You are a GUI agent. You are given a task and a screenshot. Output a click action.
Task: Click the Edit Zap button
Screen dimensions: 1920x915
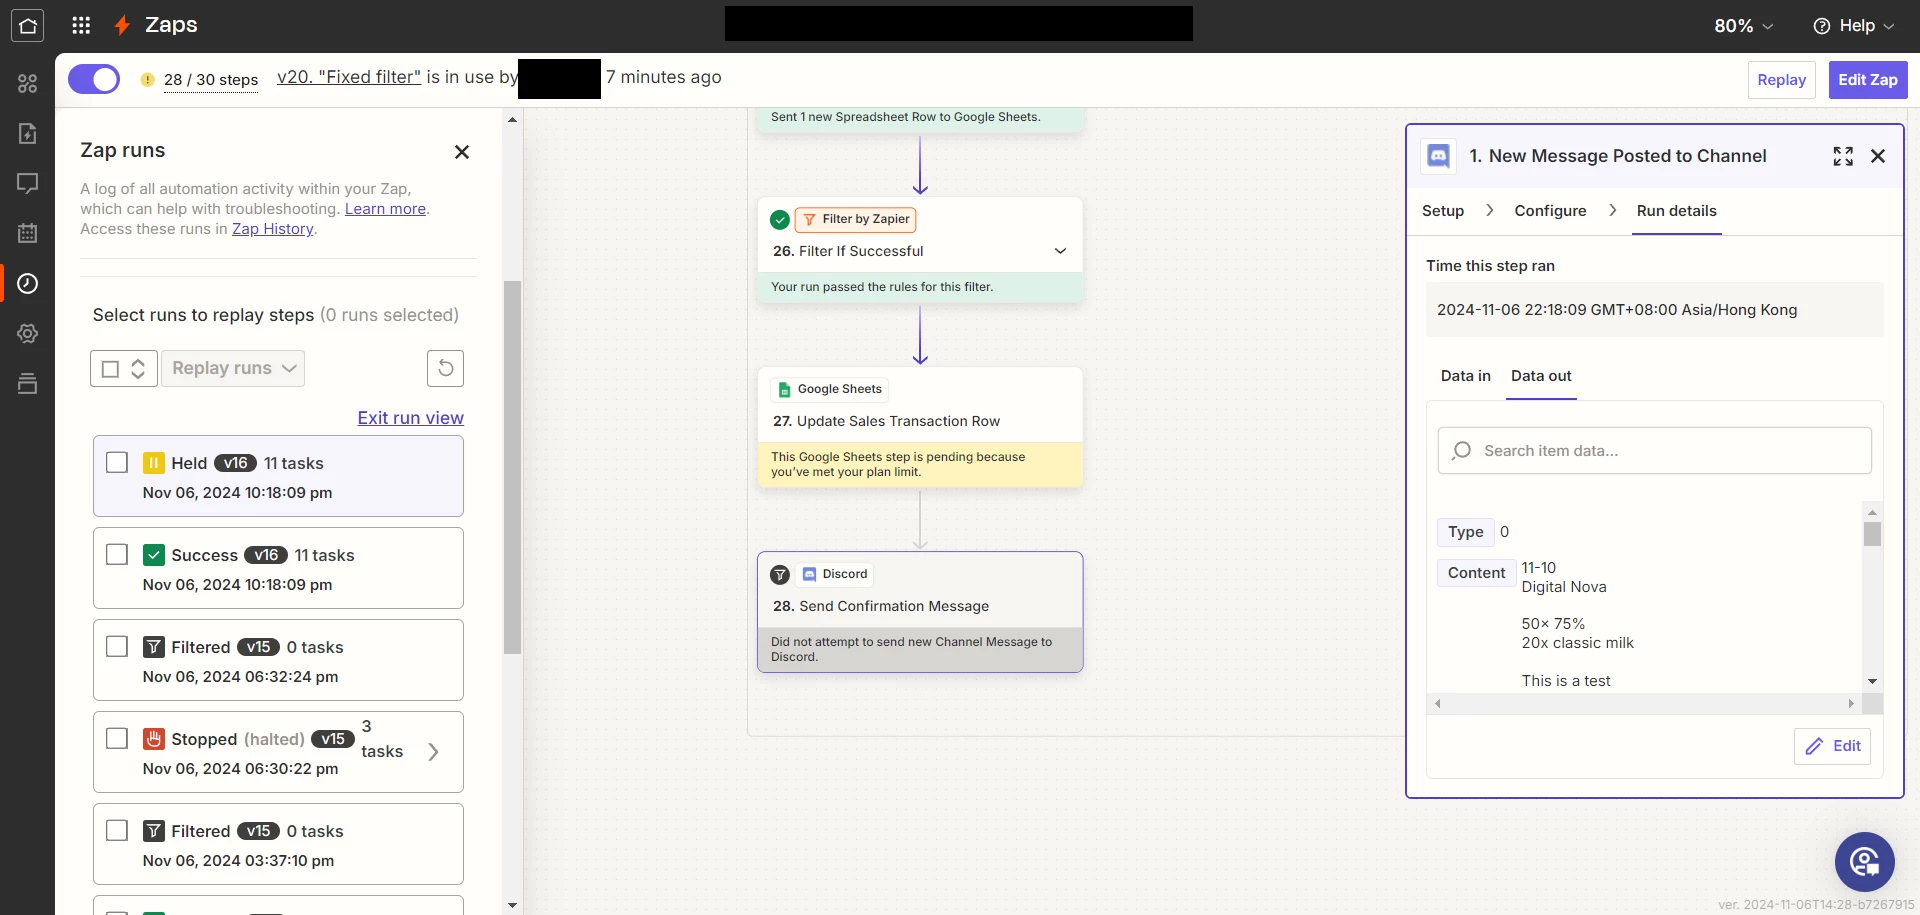click(1868, 80)
